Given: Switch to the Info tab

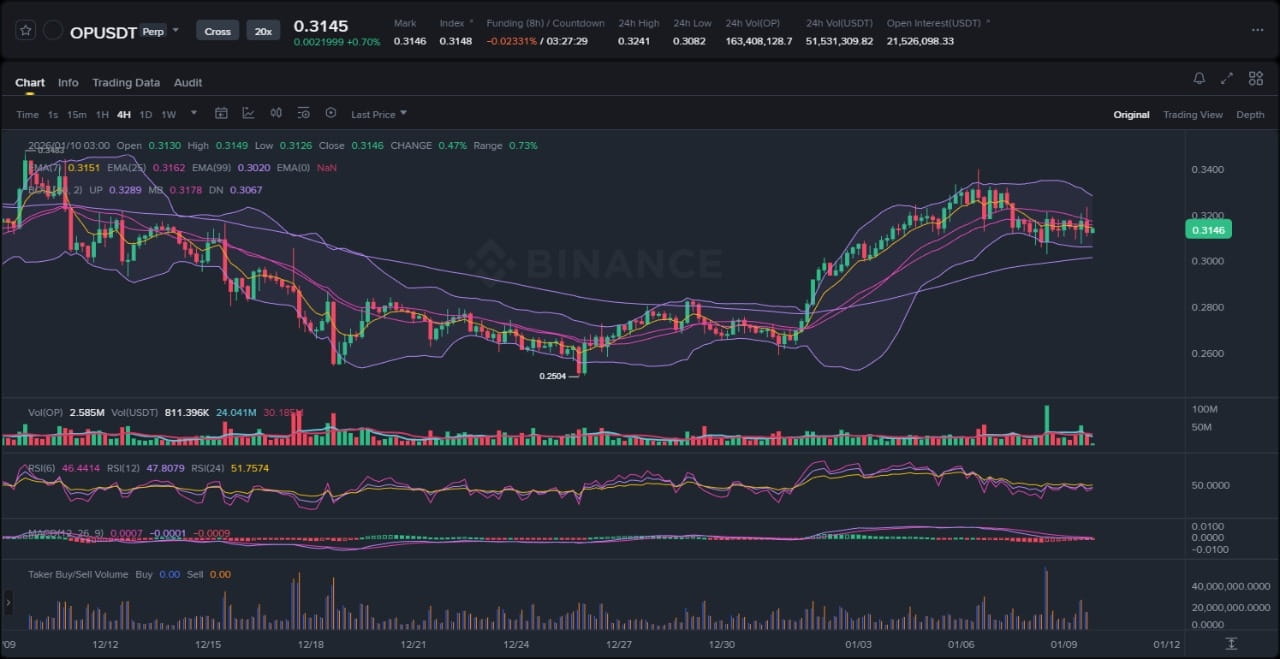Looking at the screenshot, I should [68, 83].
